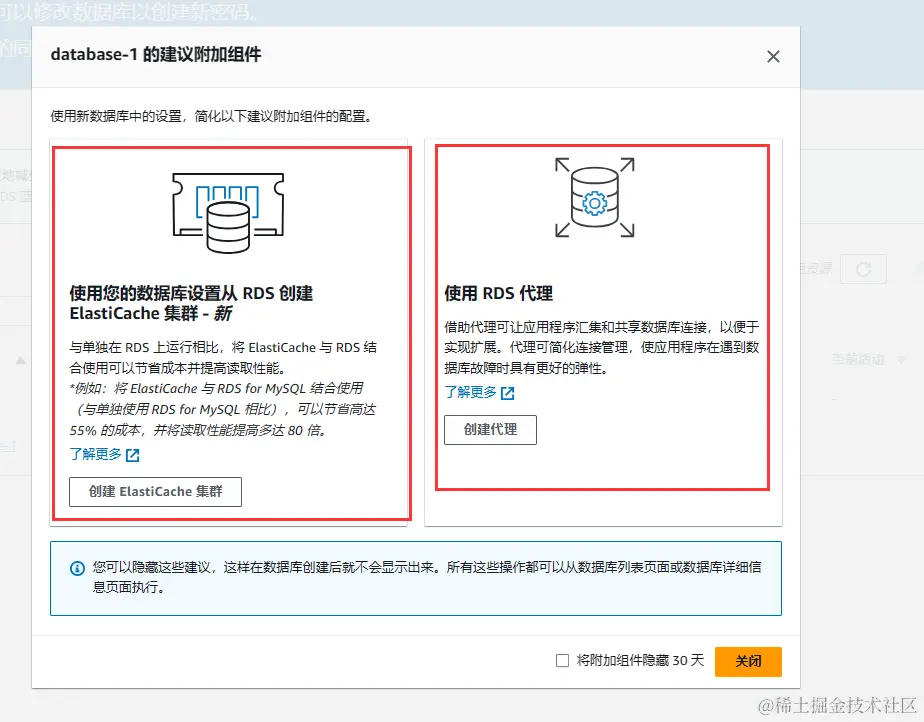This screenshot has width=924, height=722.
Task: Click the ElastiCache cluster illustration icon
Action: [228, 212]
